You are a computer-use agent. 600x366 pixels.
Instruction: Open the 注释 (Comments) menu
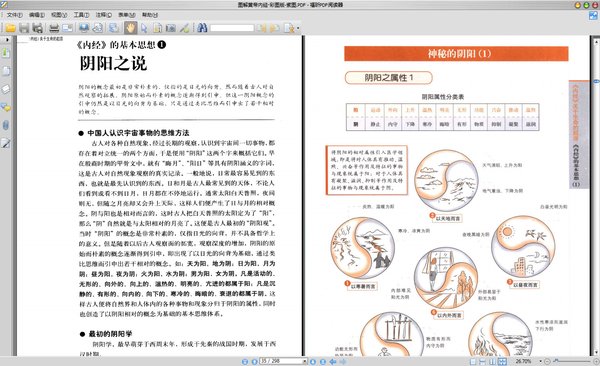(x=104, y=15)
